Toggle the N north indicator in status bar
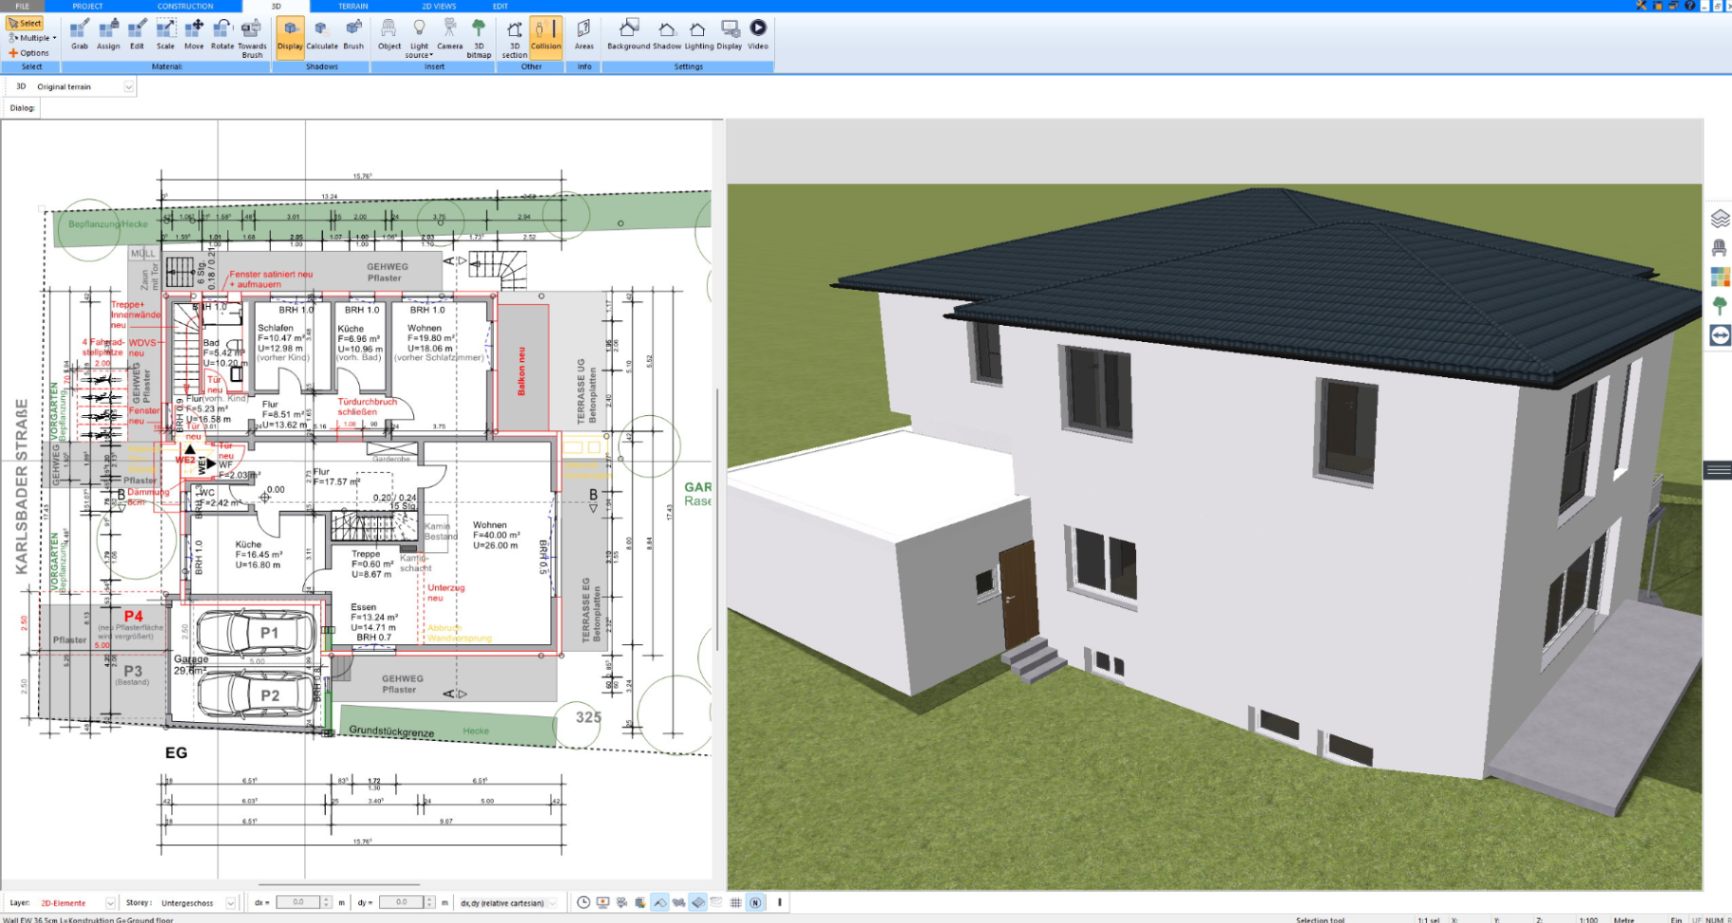This screenshot has height=923, width=1732. click(755, 903)
